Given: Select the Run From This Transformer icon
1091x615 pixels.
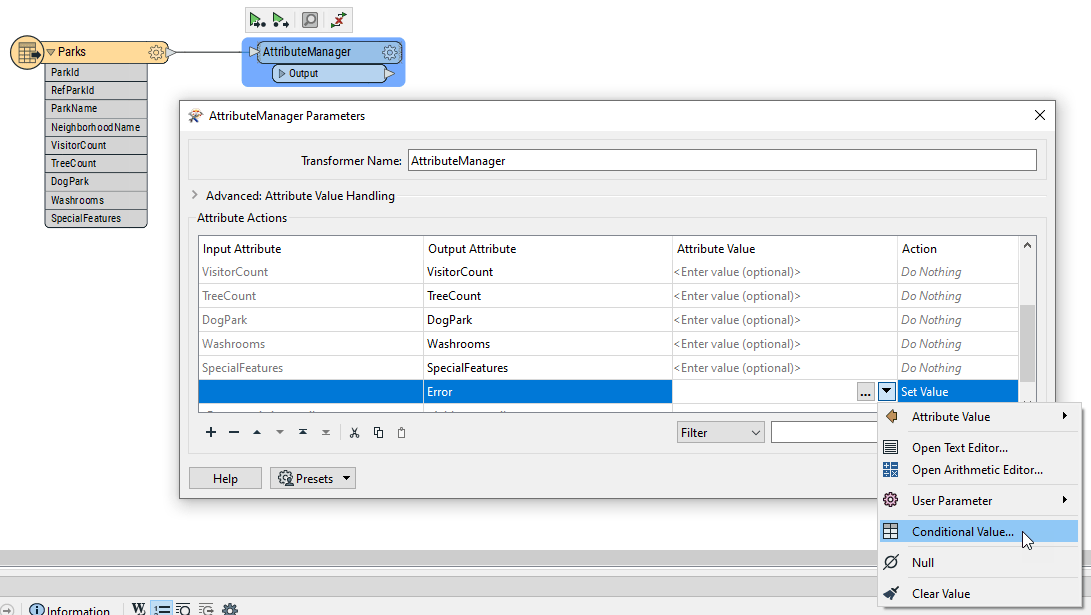Looking at the screenshot, I should pos(281,19).
